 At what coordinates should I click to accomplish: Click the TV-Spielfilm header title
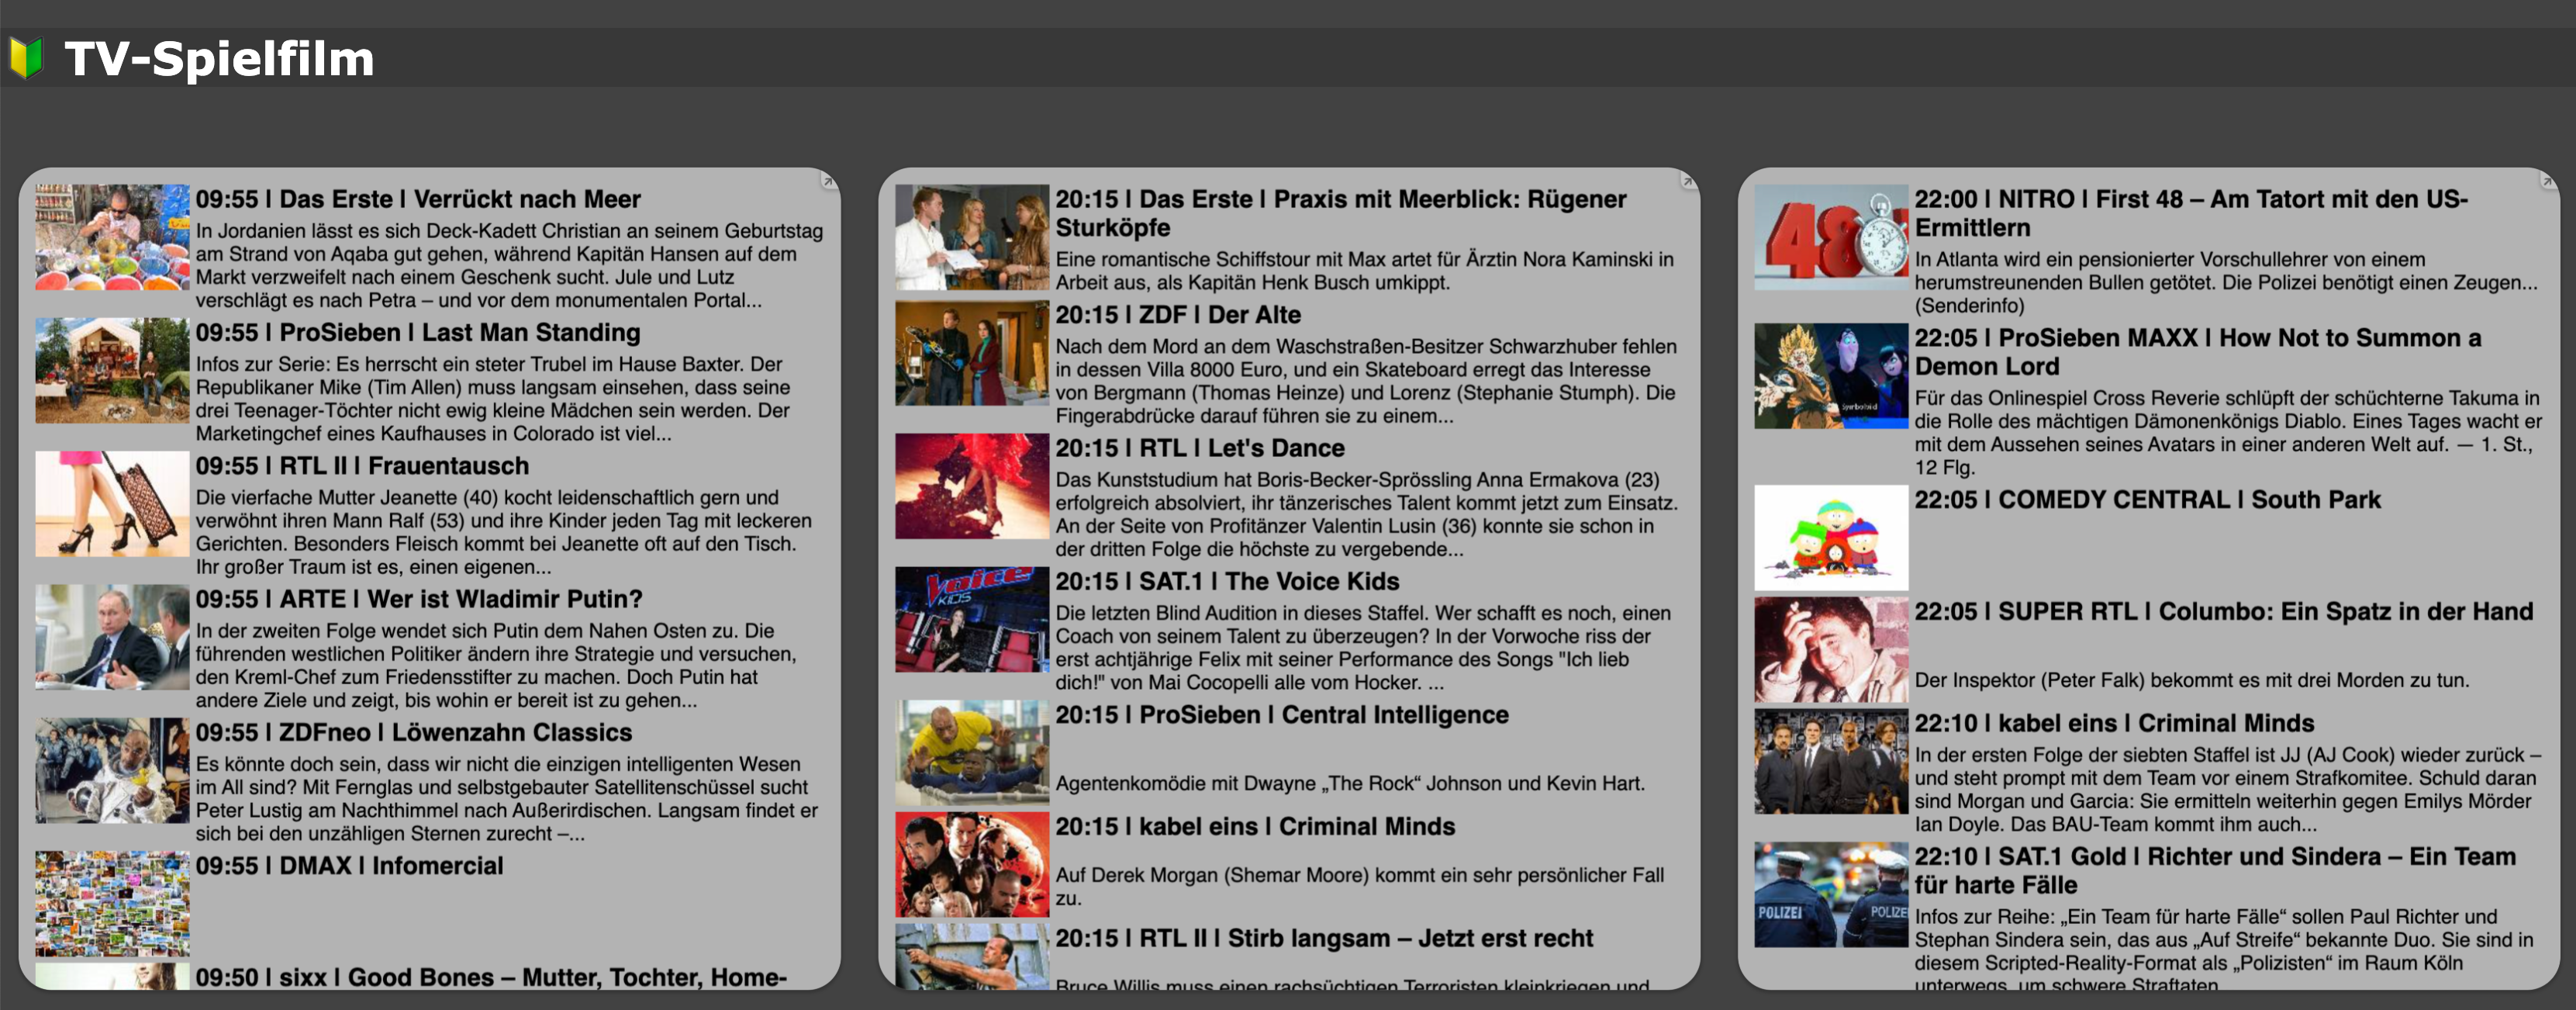click(220, 58)
